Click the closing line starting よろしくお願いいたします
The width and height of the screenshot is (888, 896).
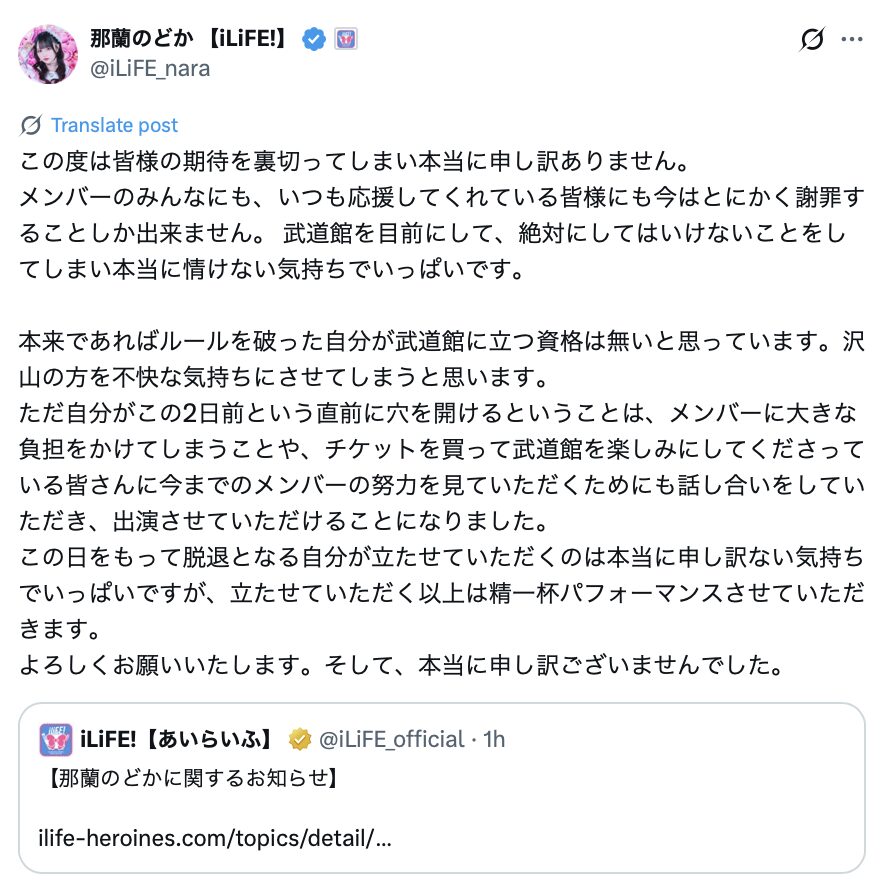pos(396,663)
